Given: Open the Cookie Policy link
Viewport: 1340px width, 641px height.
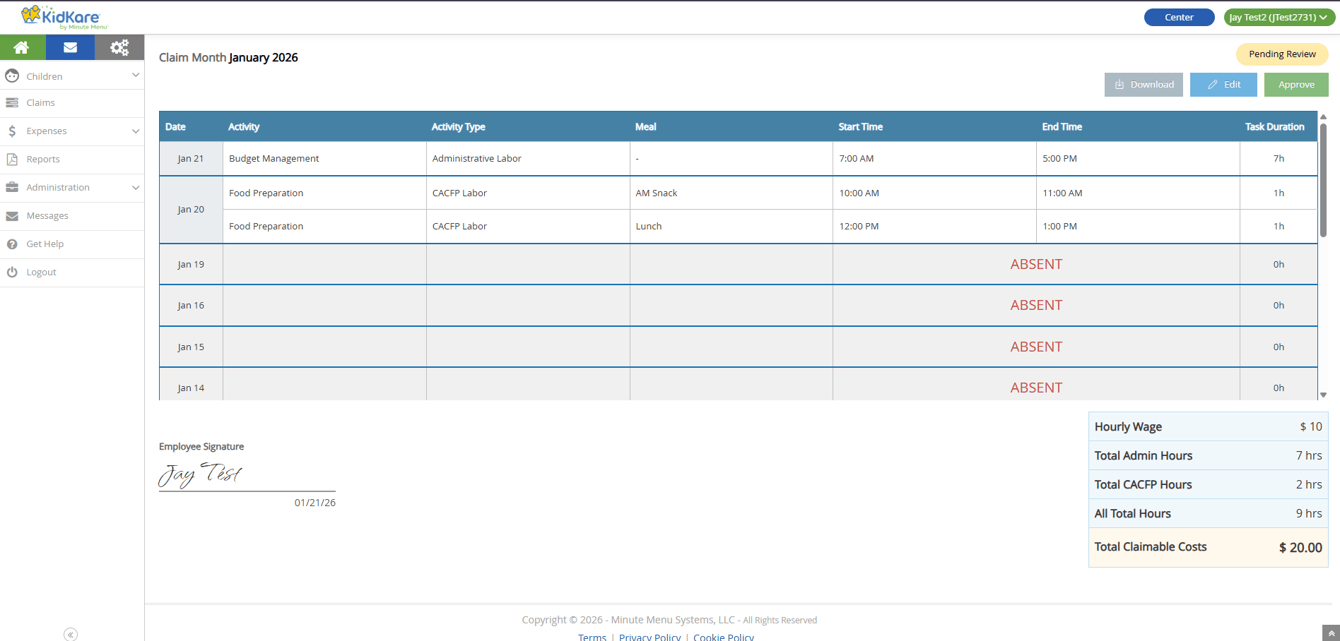Looking at the screenshot, I should point(724,636).
